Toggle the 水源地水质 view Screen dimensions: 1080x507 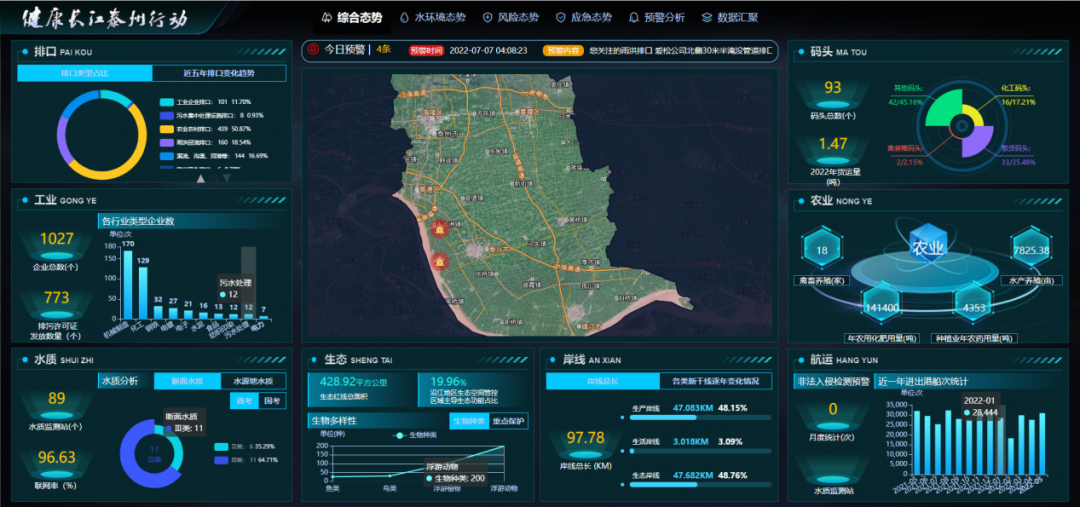(x=253, y=381)
